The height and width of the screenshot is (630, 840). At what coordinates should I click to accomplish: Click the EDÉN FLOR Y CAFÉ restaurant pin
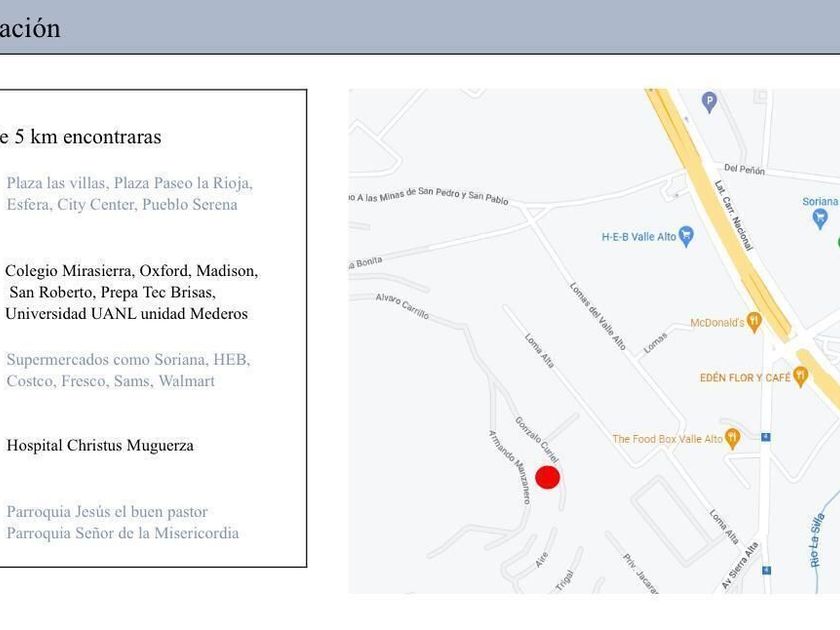pyautogui.click(x=800, y=377)
